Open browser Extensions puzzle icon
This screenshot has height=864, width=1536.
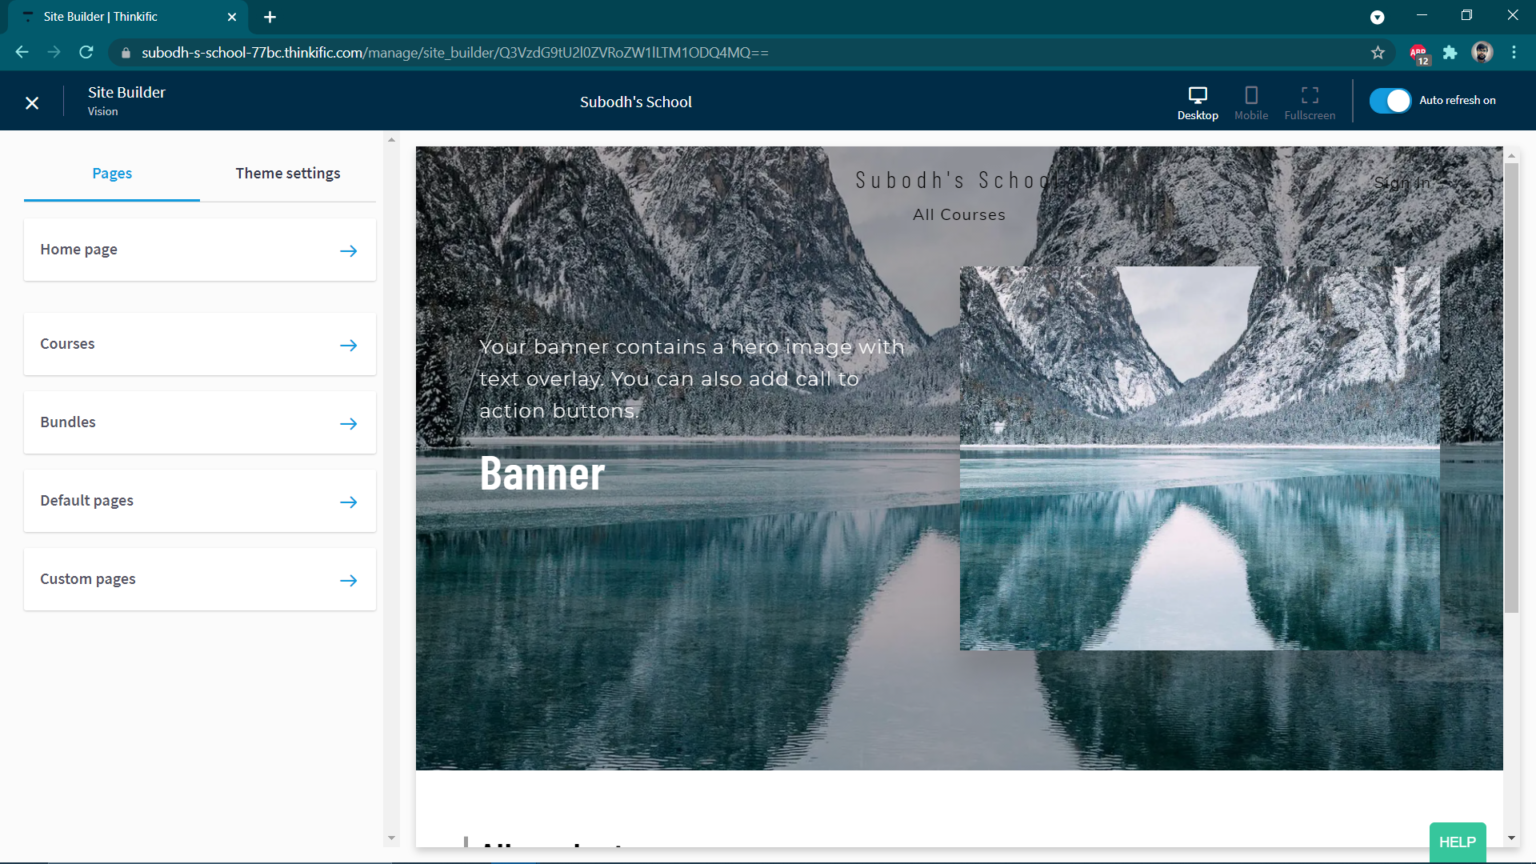coord(1450,53)
